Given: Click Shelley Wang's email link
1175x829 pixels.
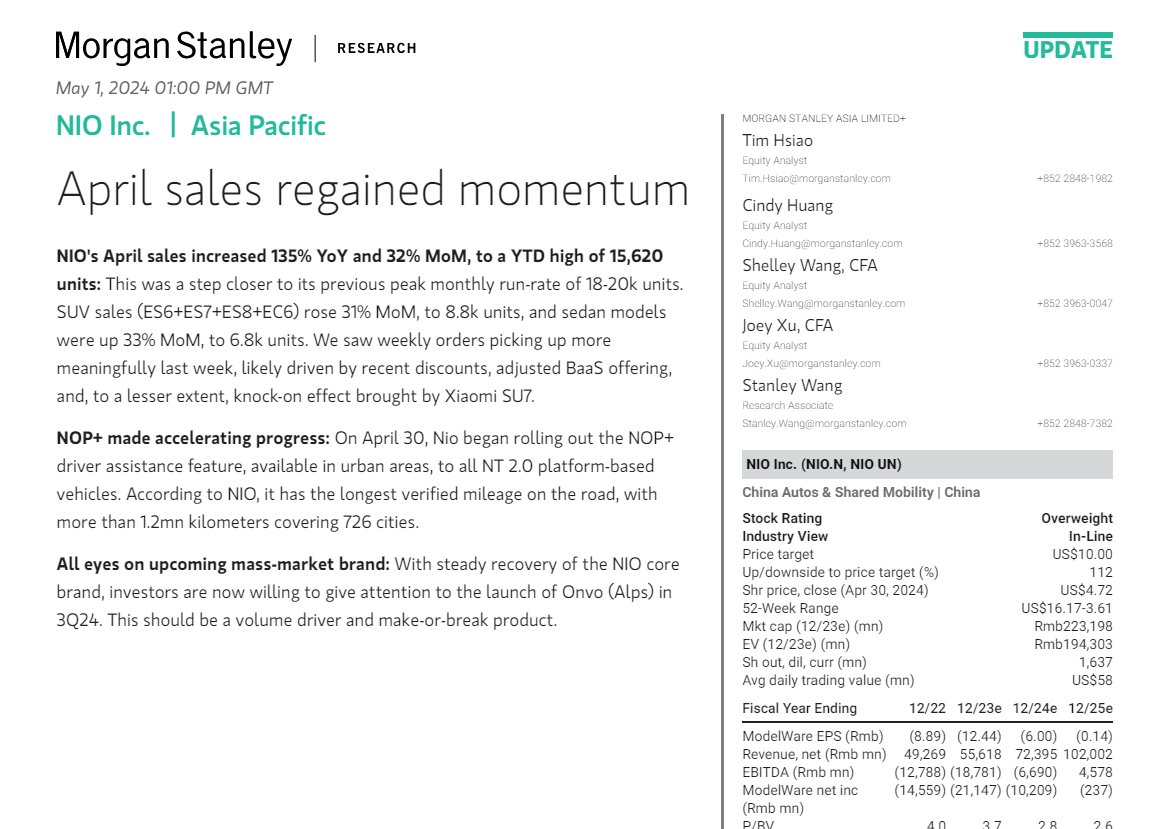Looking at the screenshot, I should (824, 304).
